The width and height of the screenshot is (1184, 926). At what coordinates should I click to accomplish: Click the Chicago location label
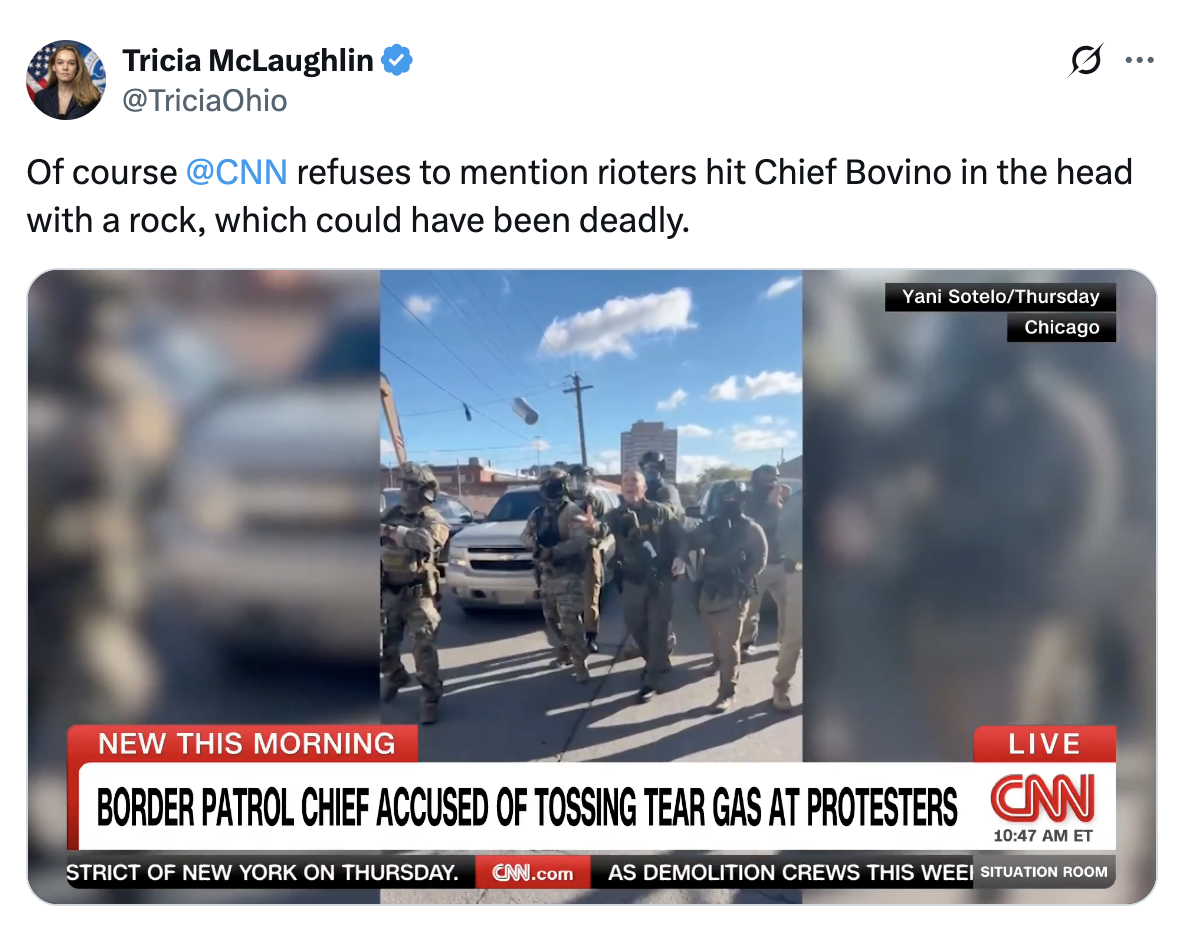(x=1062, y=327)
